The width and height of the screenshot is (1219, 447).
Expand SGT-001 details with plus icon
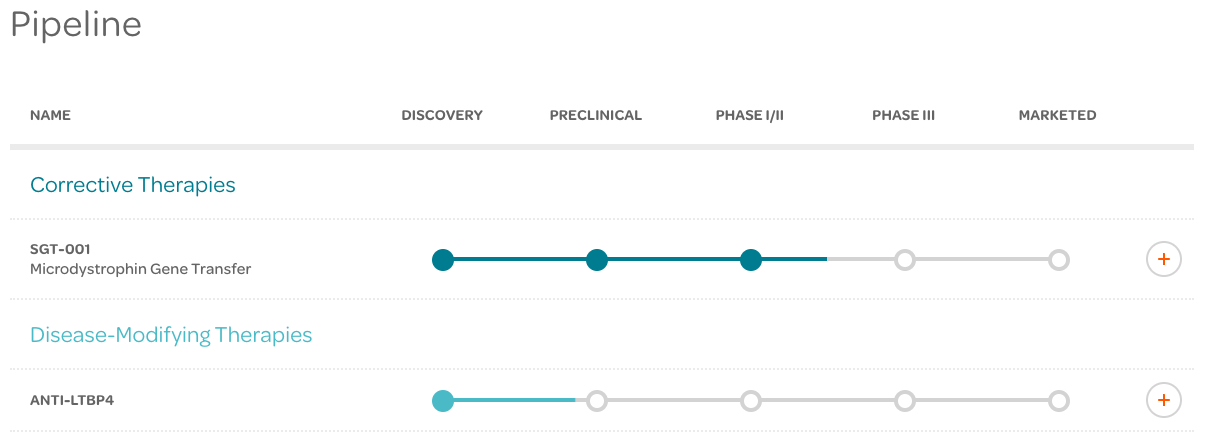click(1163, 260)
